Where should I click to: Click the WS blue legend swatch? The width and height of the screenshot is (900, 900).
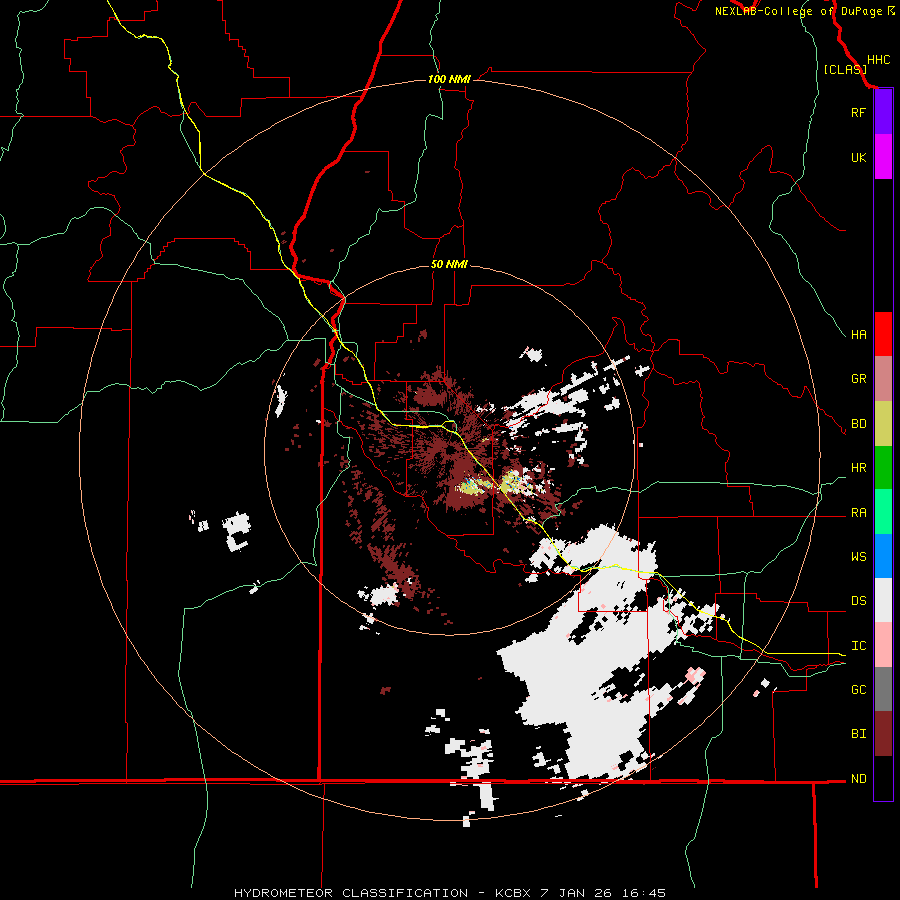click(883, 556)
